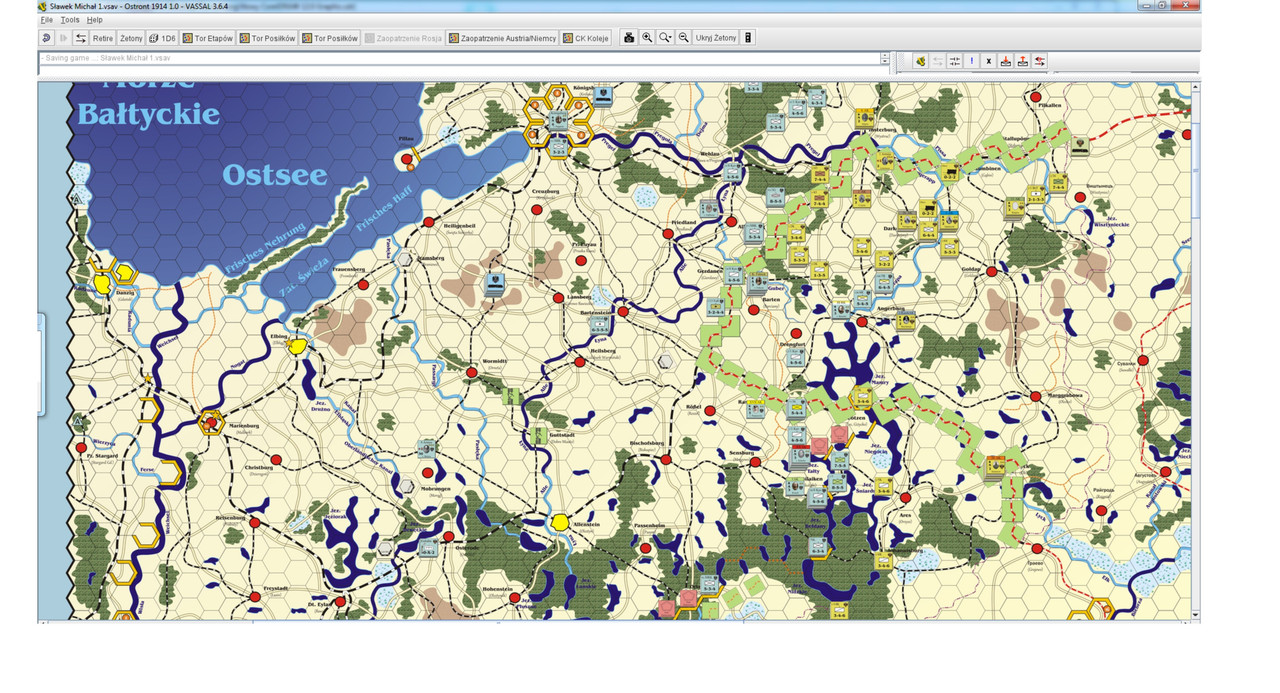Screen dimensions: 1280x693
Task: Click the yellow-green hand icon in piece toolbar
Action: [x=921, y=61]
